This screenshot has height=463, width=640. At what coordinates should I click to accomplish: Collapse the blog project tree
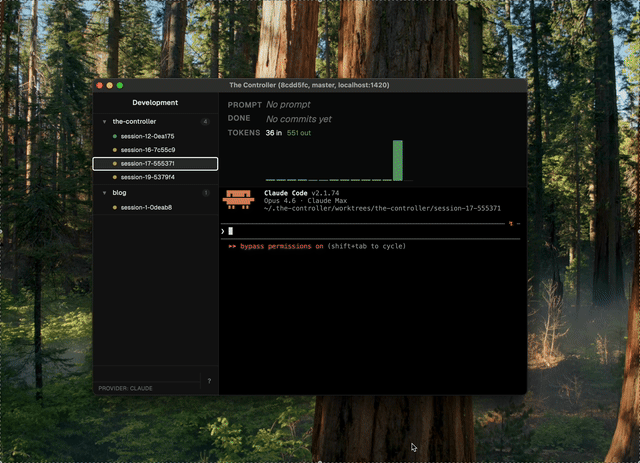point(104,193)
